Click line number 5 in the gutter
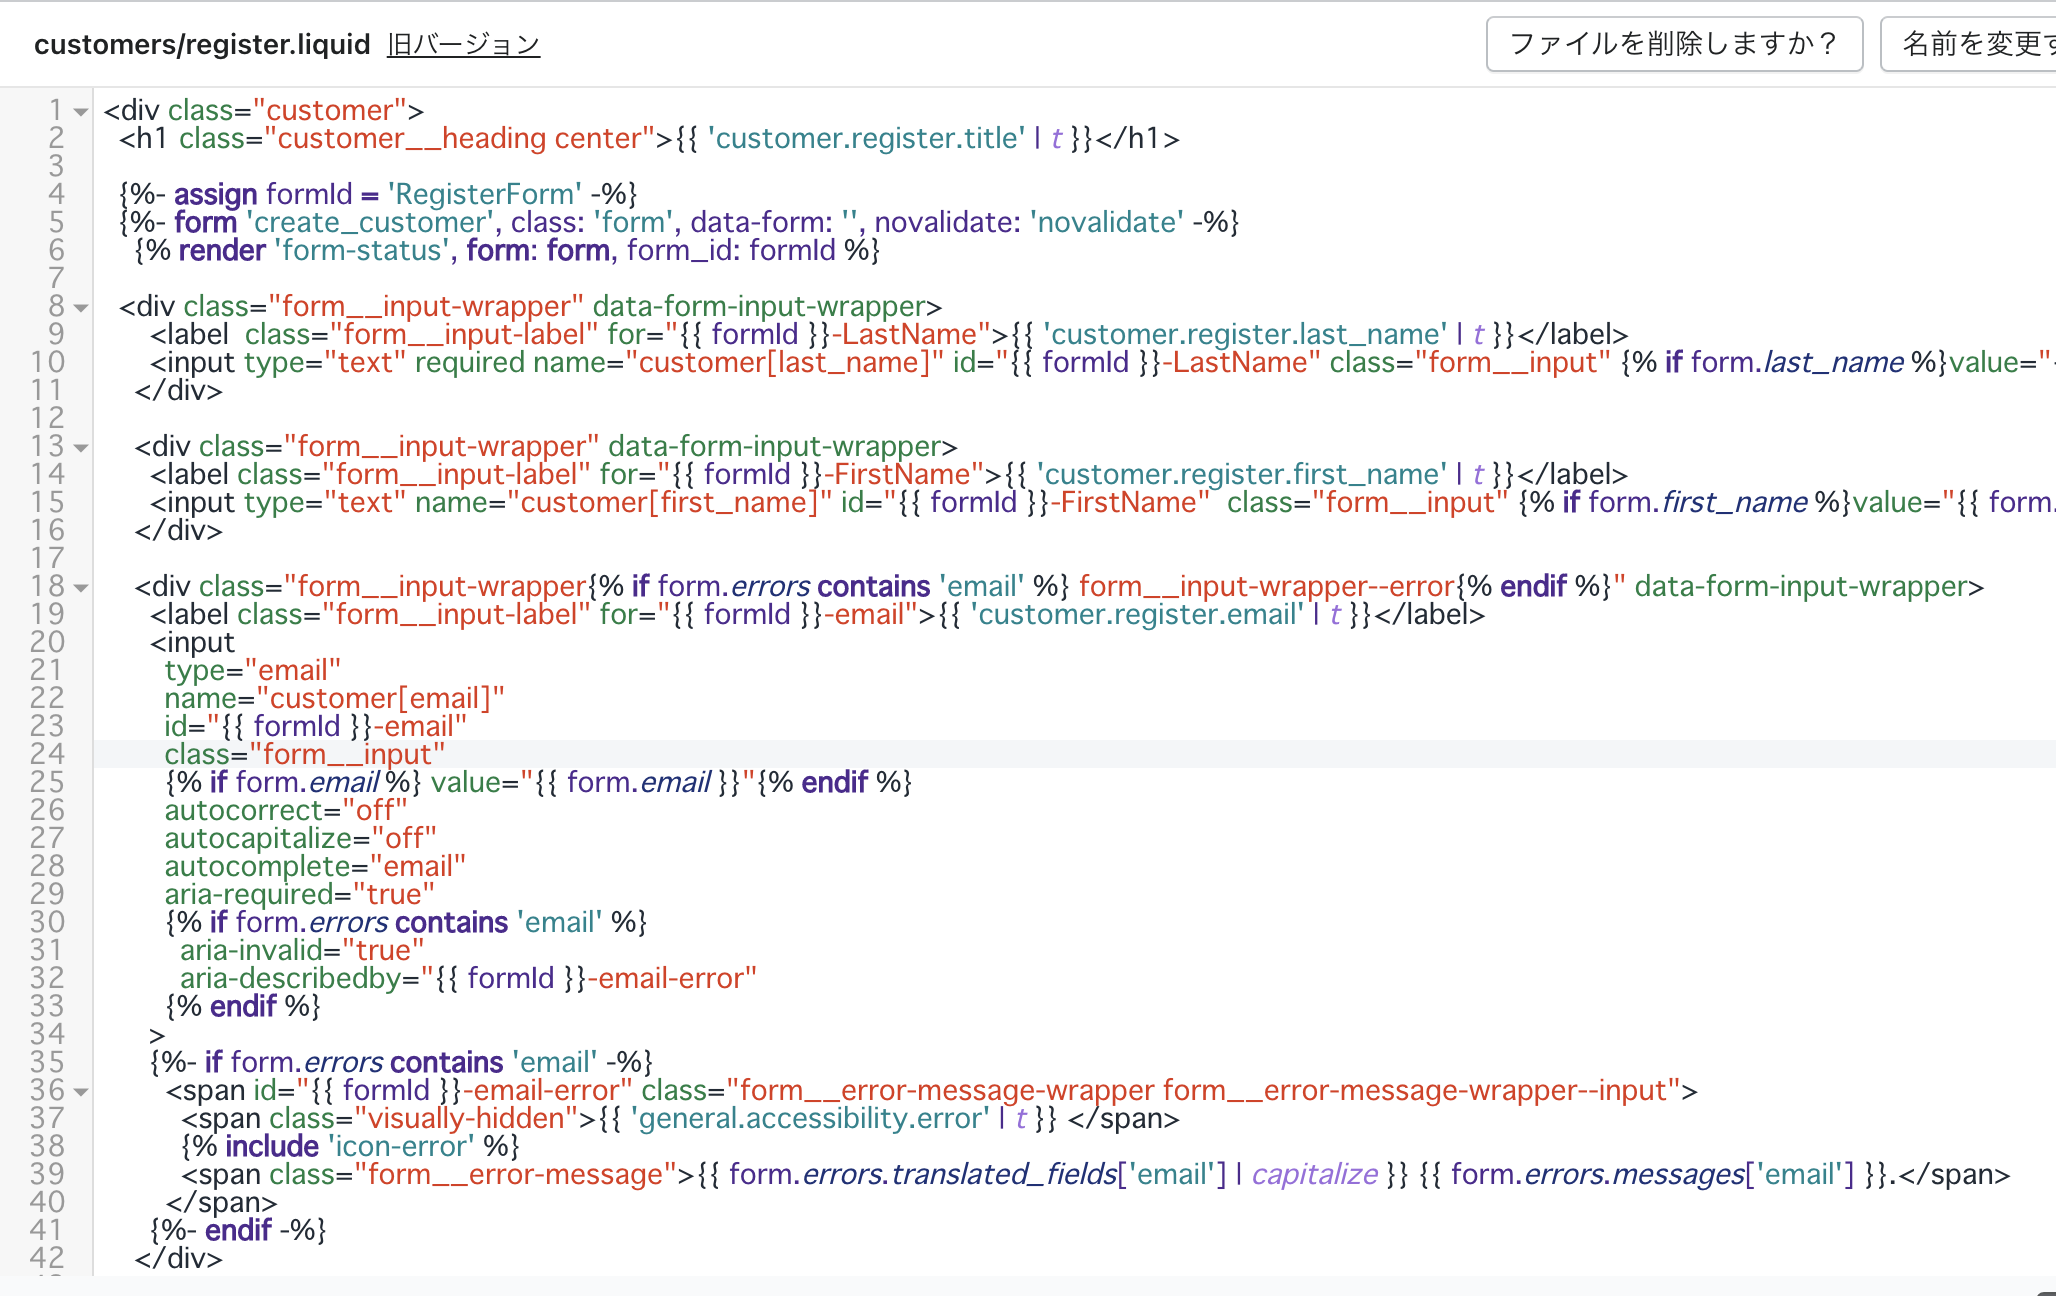 click(56, 222)
